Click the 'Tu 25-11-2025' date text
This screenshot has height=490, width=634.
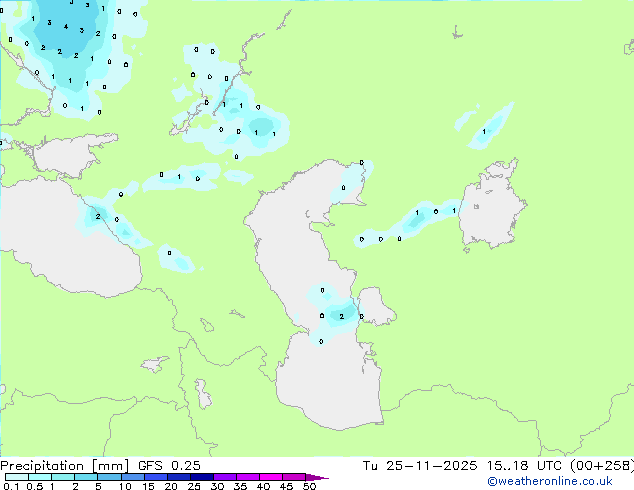pos(420,466)
